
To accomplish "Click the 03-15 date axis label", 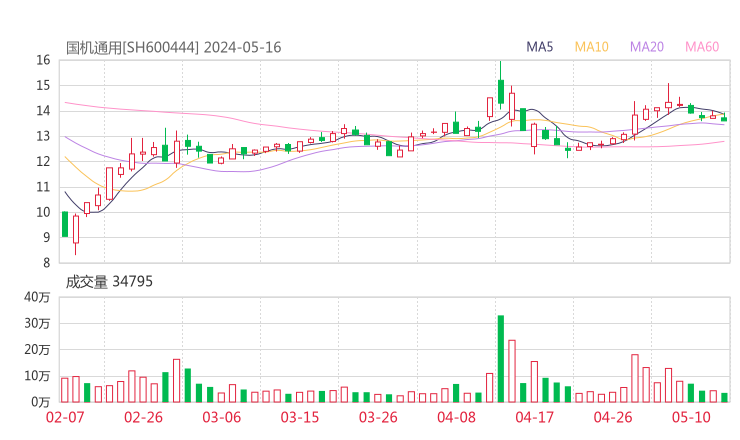I will point(299,417).
